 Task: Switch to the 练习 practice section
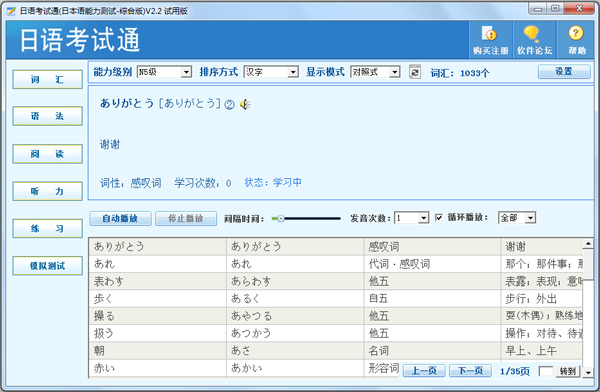point(47,229)
